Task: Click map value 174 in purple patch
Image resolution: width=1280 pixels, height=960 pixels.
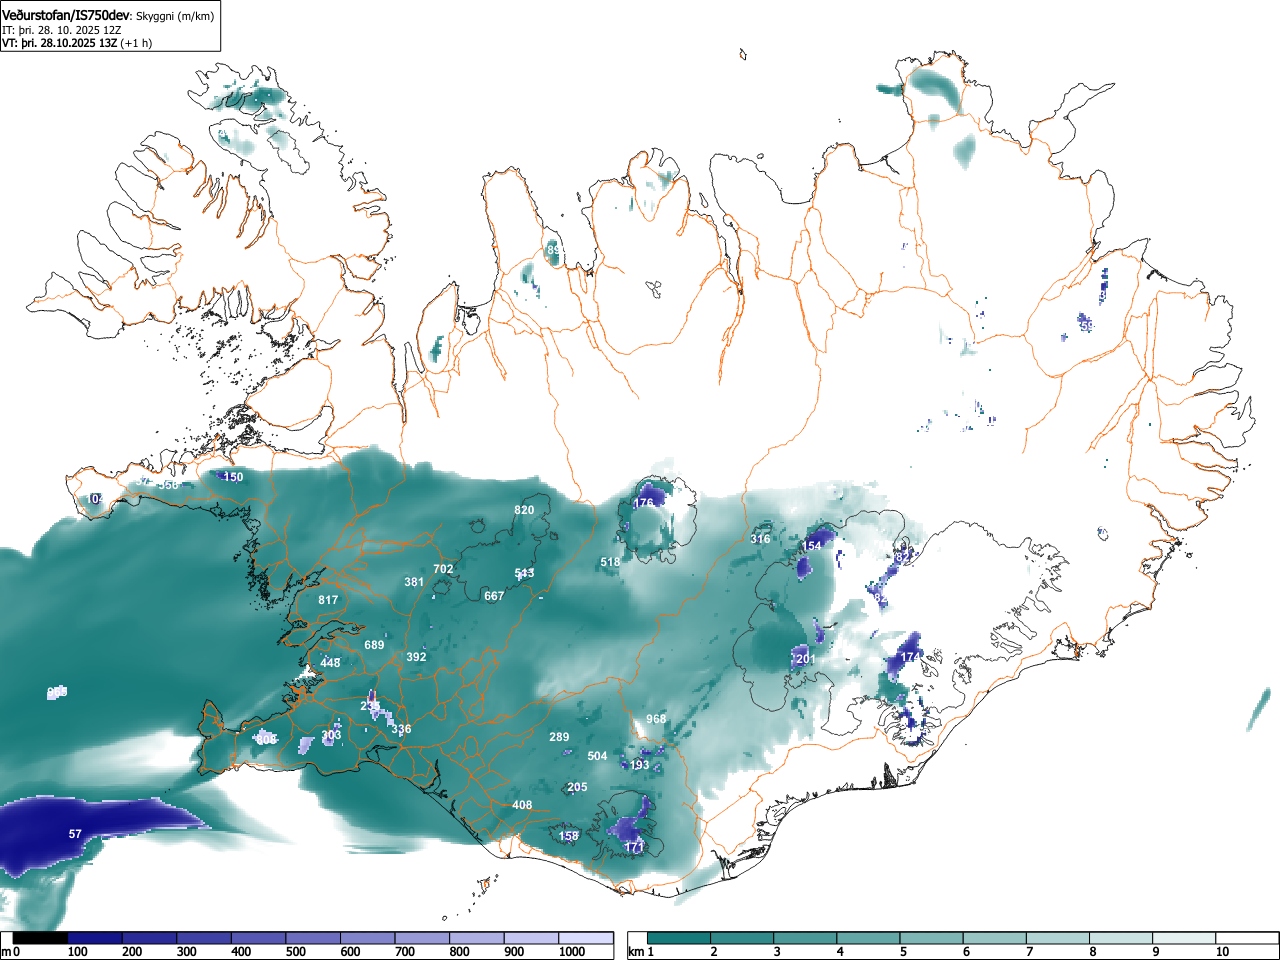Action: (x=910, y=657)
